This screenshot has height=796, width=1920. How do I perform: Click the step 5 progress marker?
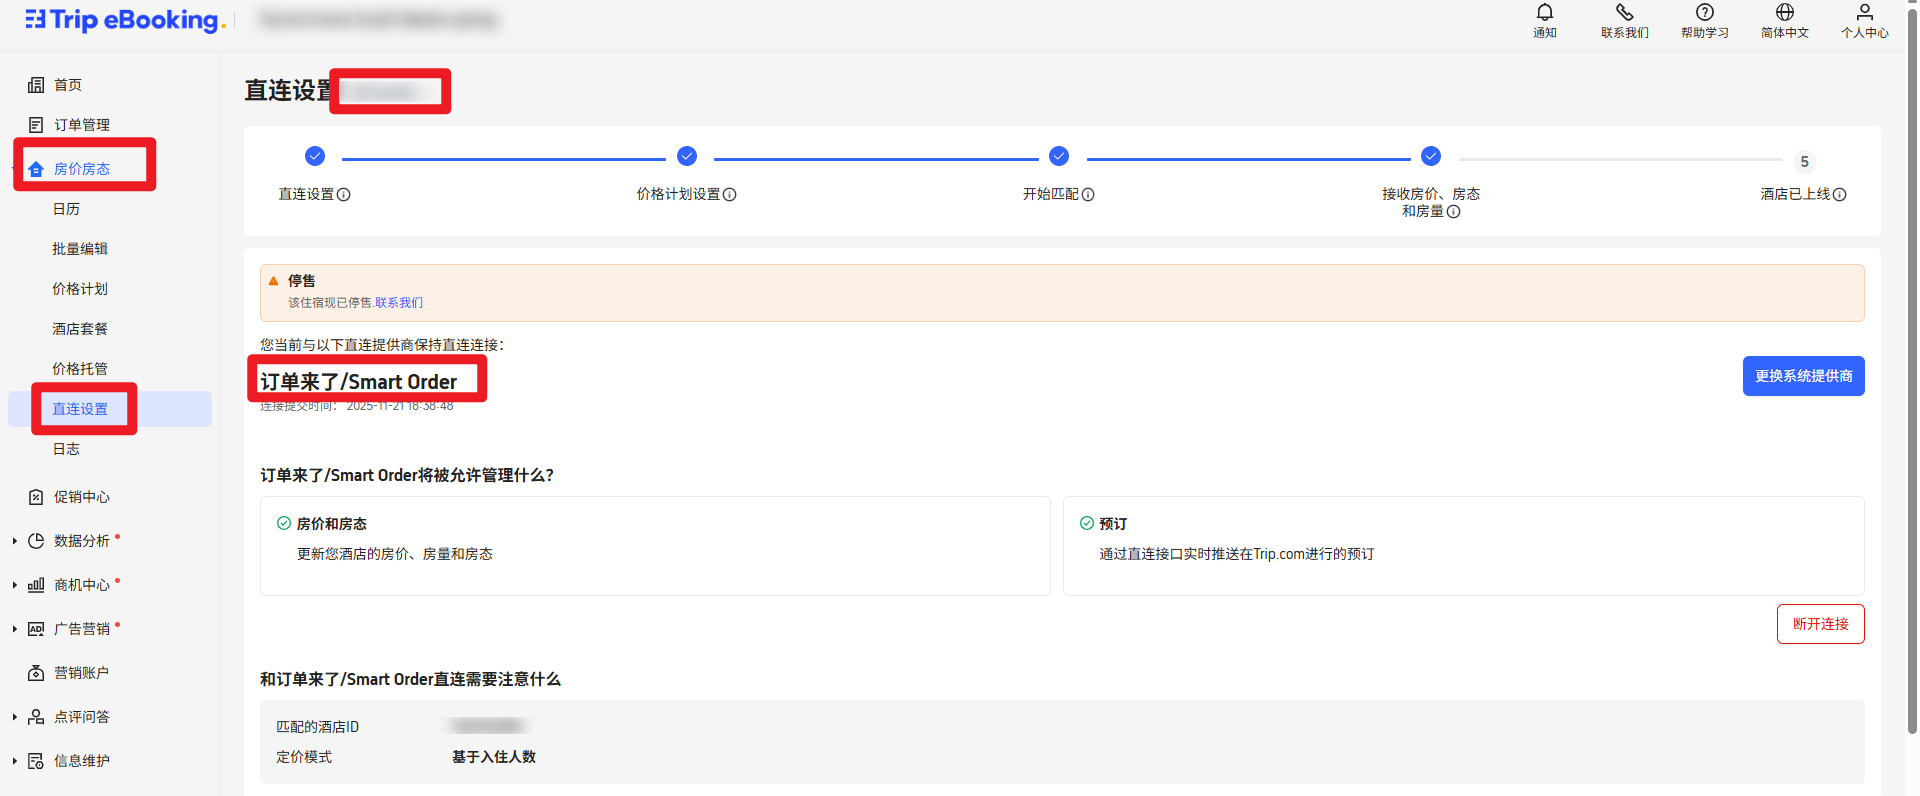[x=1804, y=161]
